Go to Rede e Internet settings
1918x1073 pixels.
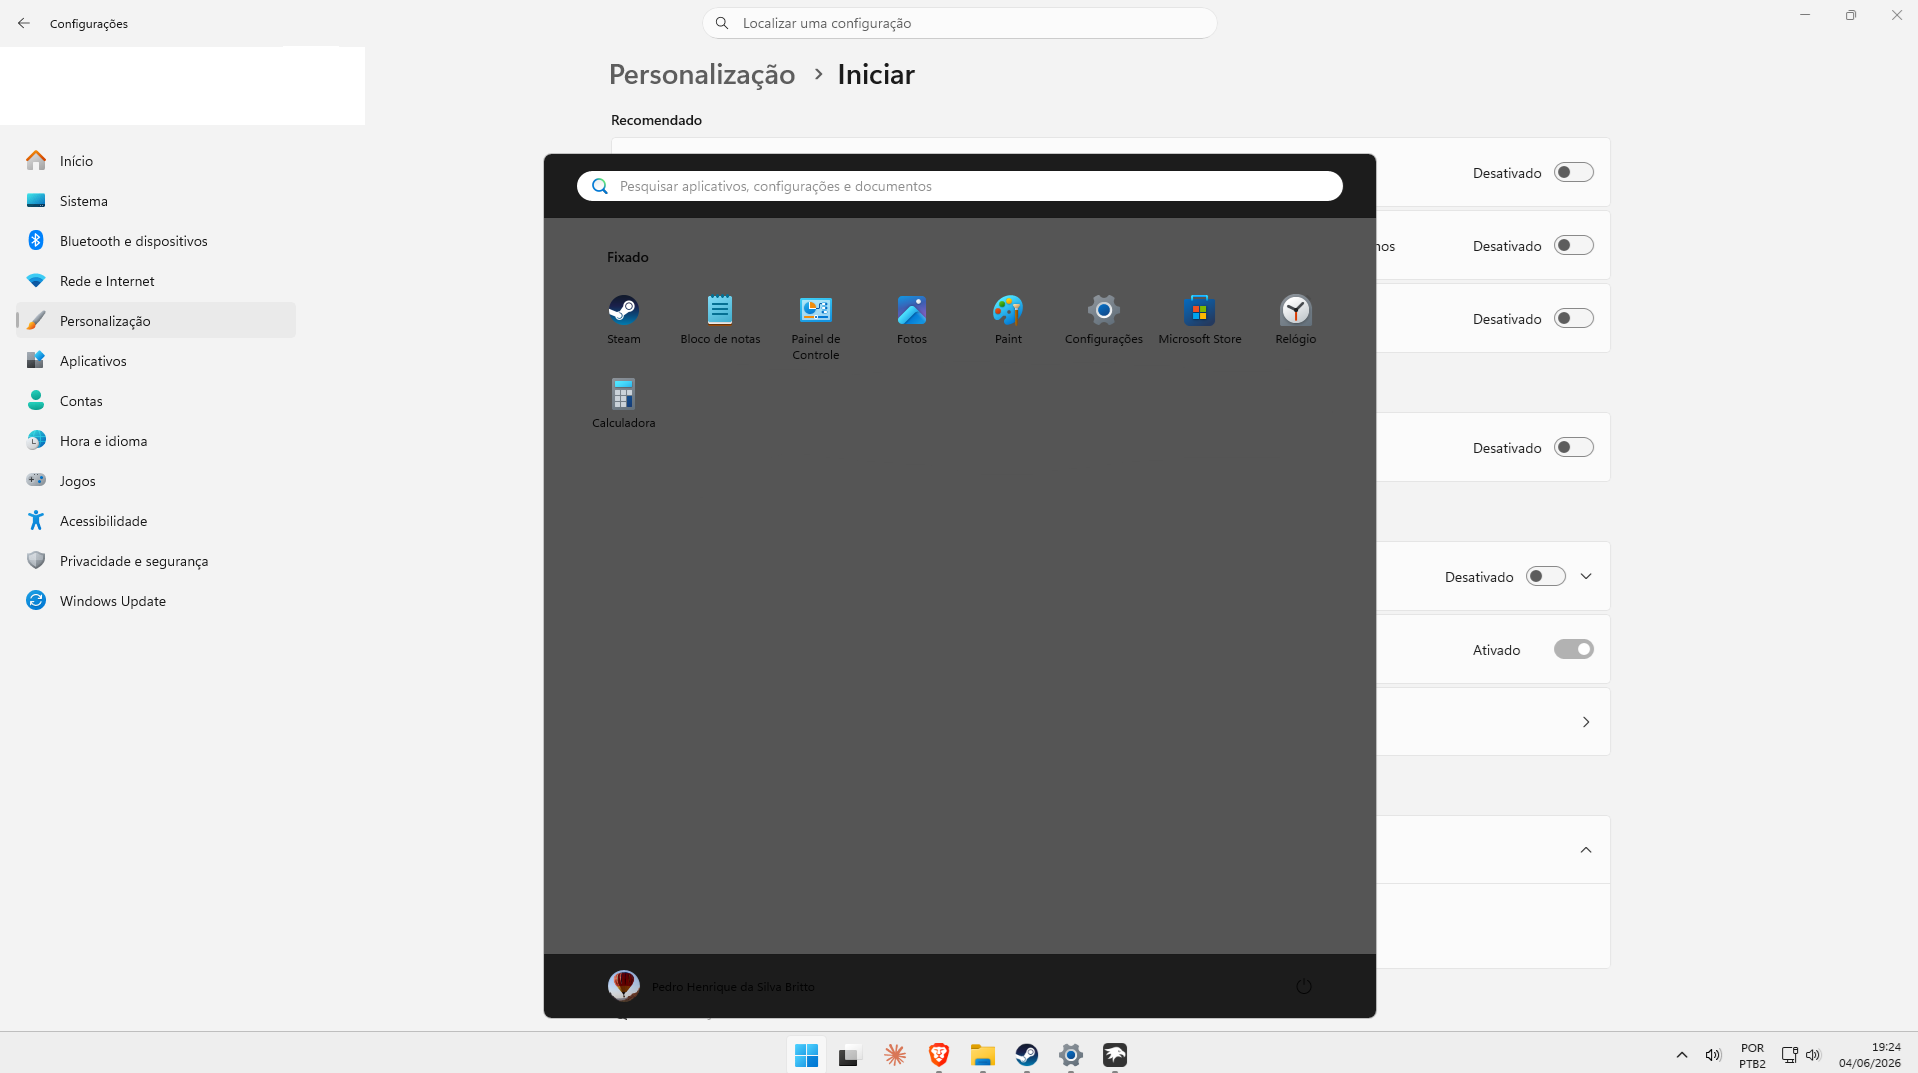(x=156, y=281)
